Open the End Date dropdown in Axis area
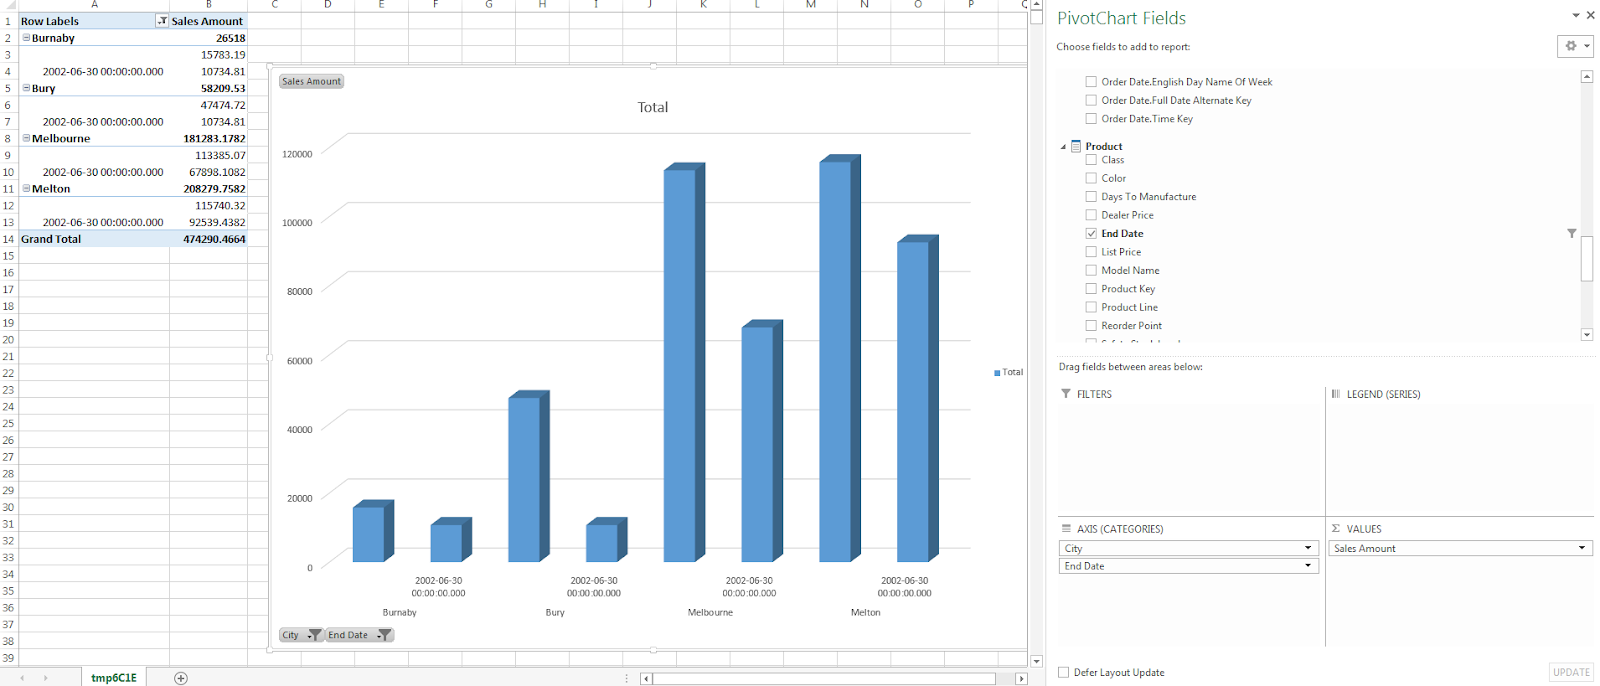Viewport: 1600px width, 686px height. (x=1307, y=566)
